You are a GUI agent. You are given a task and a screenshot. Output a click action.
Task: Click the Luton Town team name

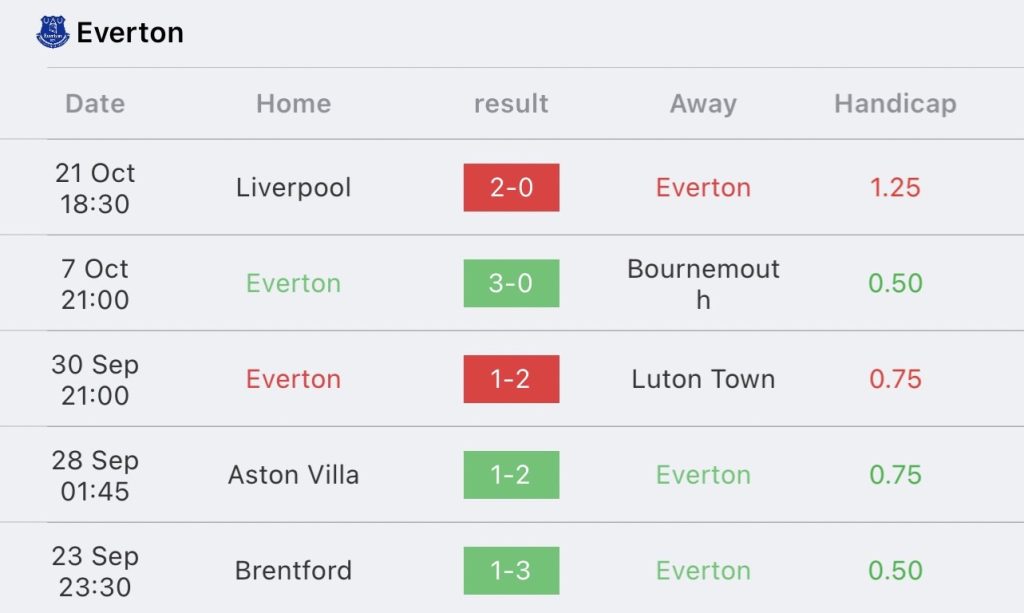(703, 379)
